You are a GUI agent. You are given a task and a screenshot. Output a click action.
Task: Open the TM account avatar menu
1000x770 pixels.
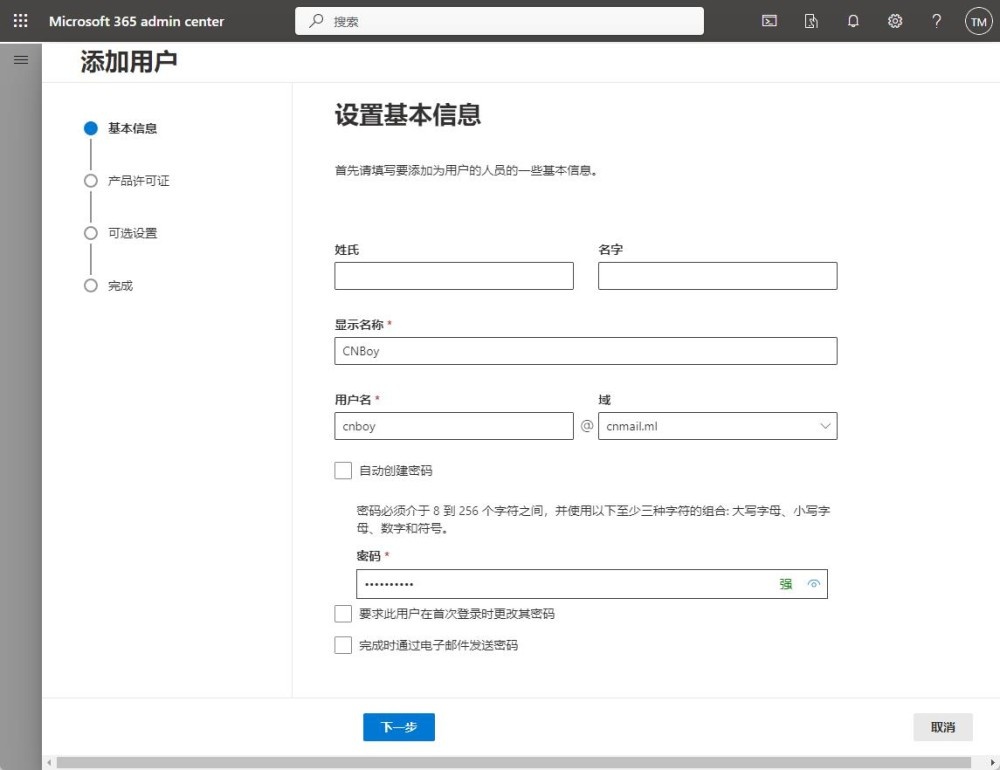click(x=978, y=21)
